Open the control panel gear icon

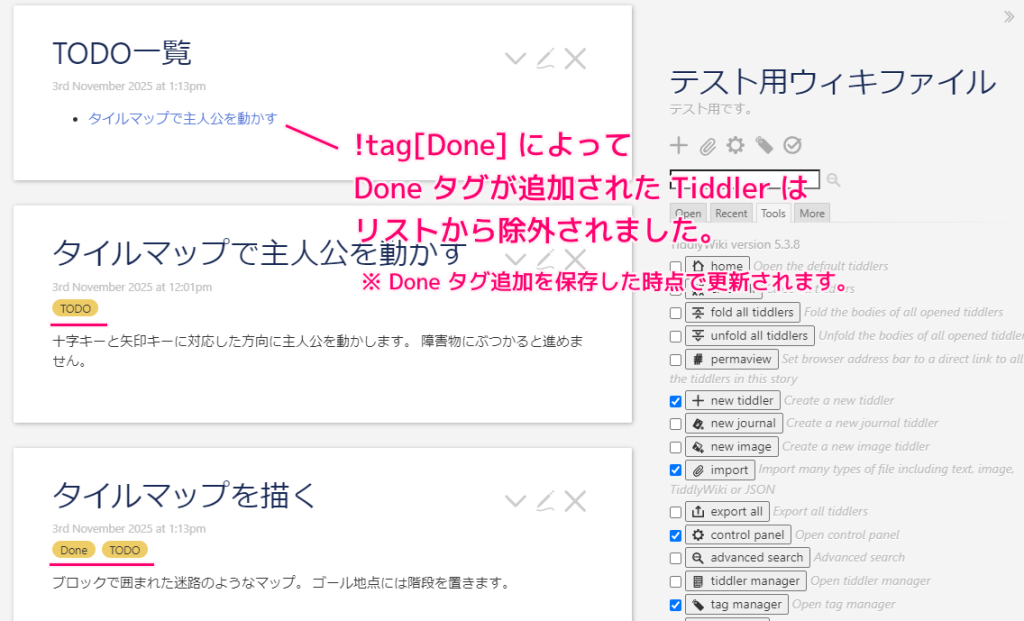[x=735, y=145]
